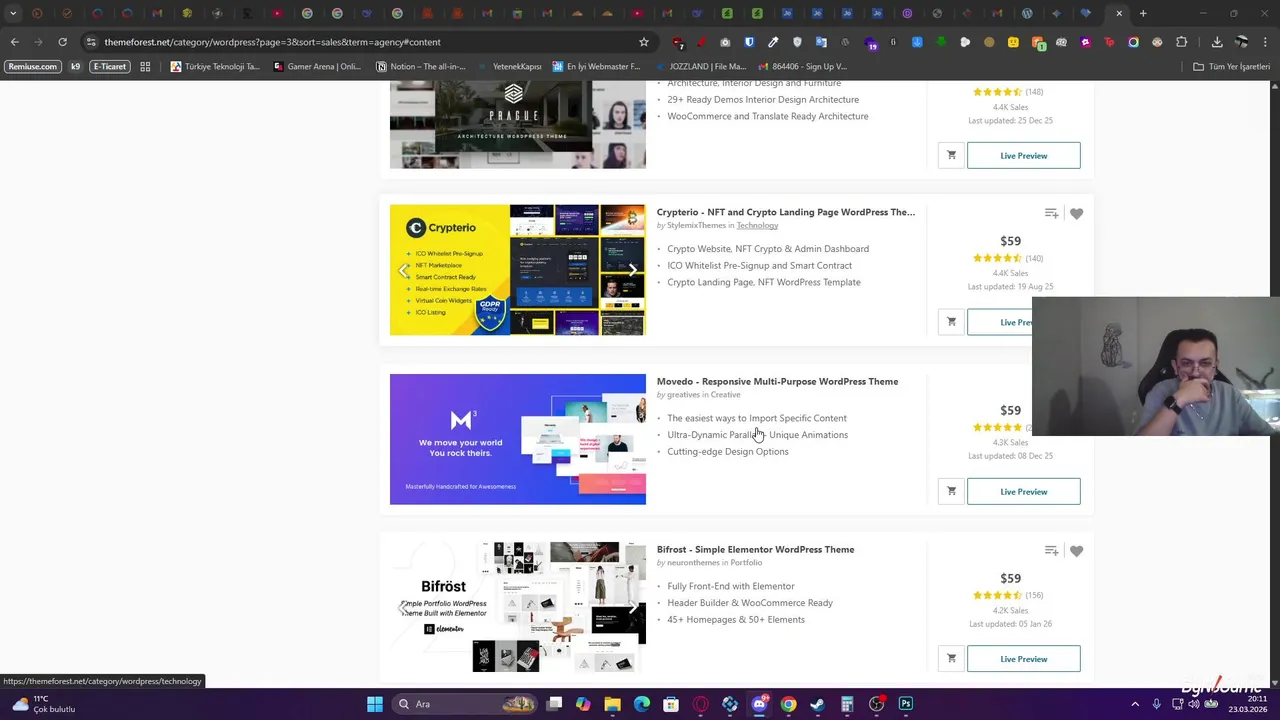Add Movedo theme to cart
The width and height of the screenshot is (1280, 720).
951,491
